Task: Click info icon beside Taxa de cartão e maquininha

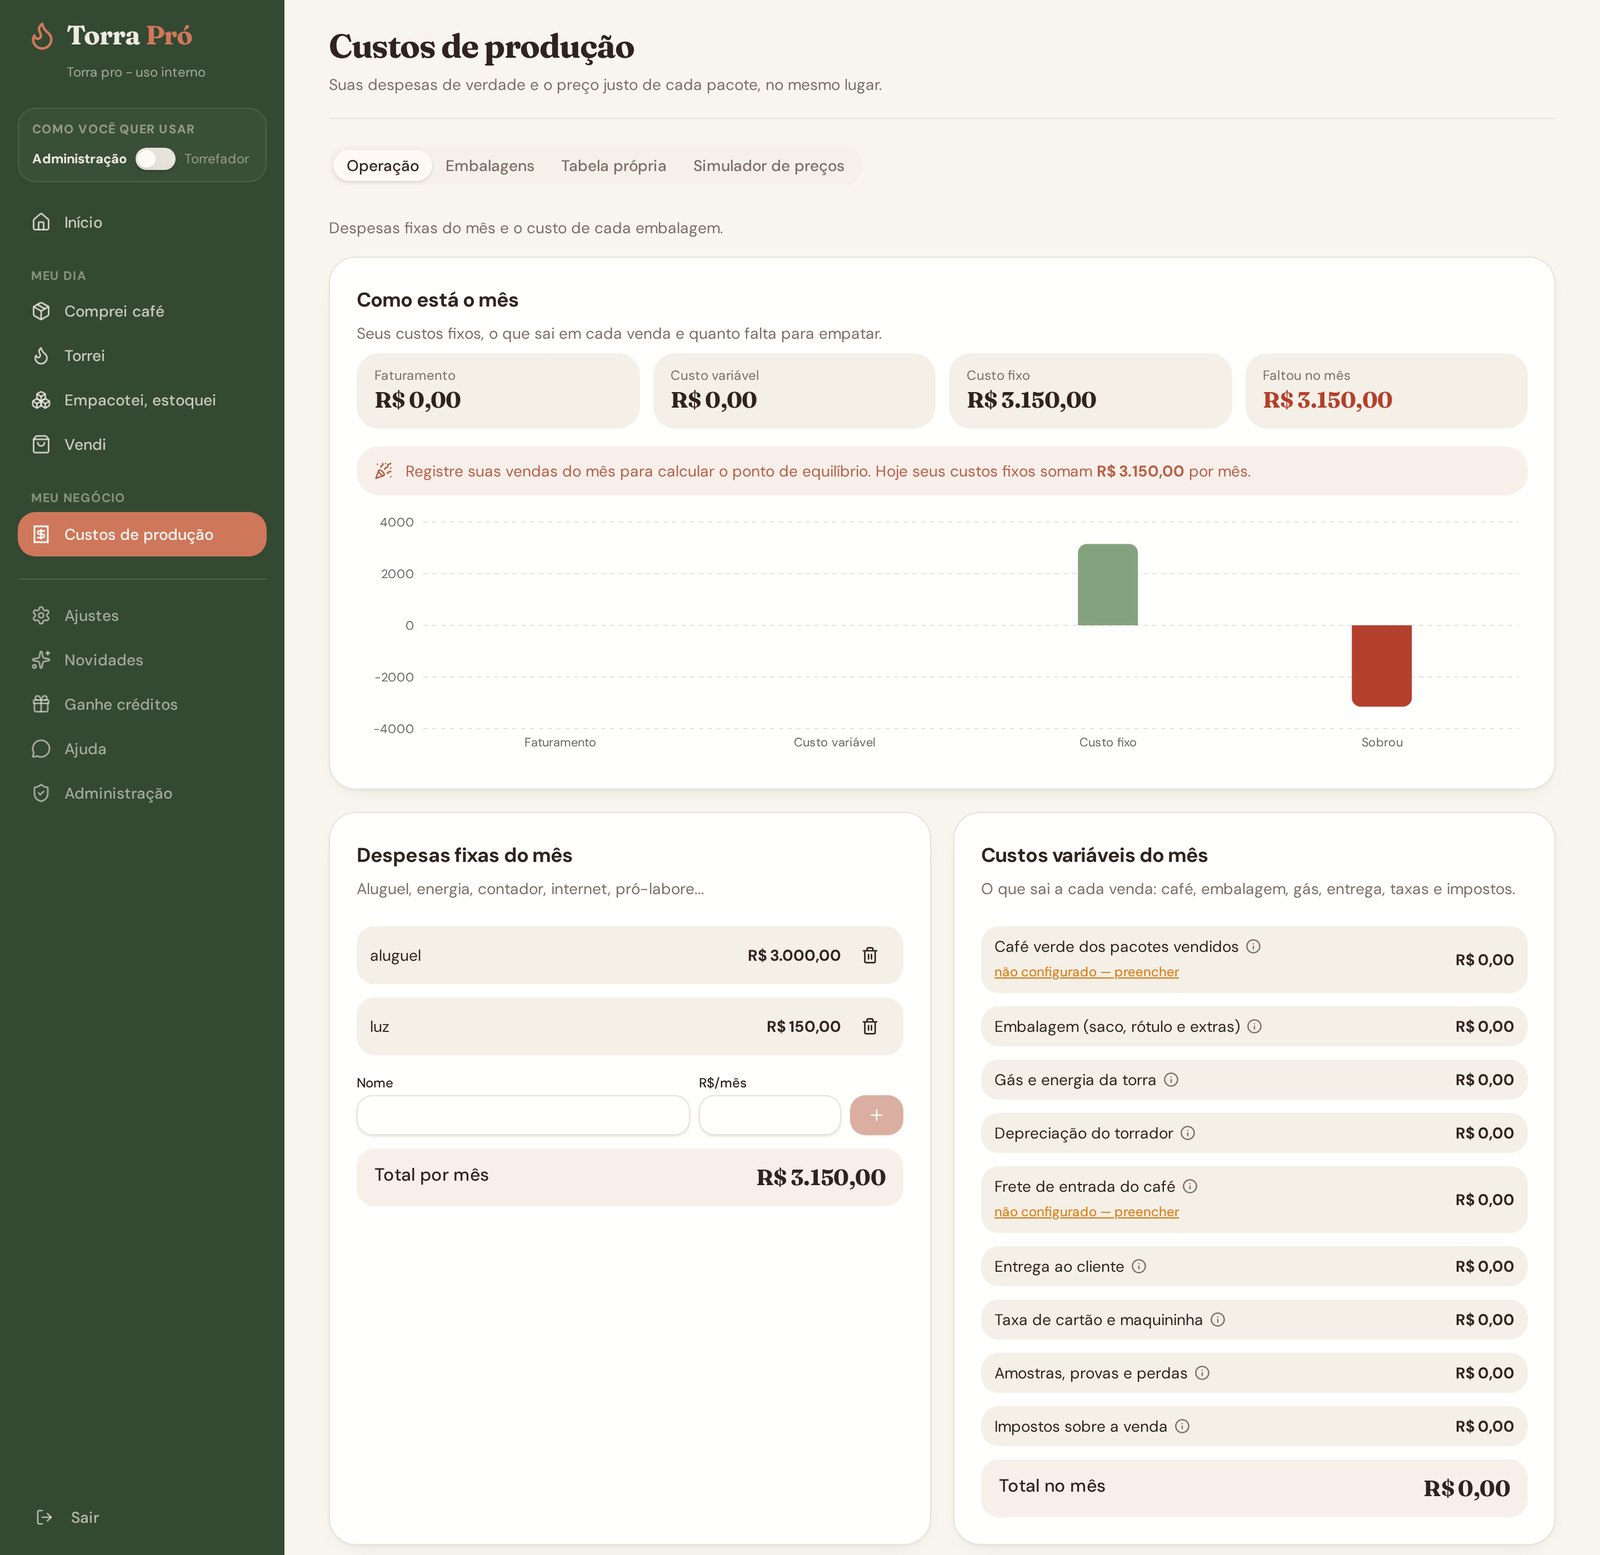Action: point(1218,1320)
